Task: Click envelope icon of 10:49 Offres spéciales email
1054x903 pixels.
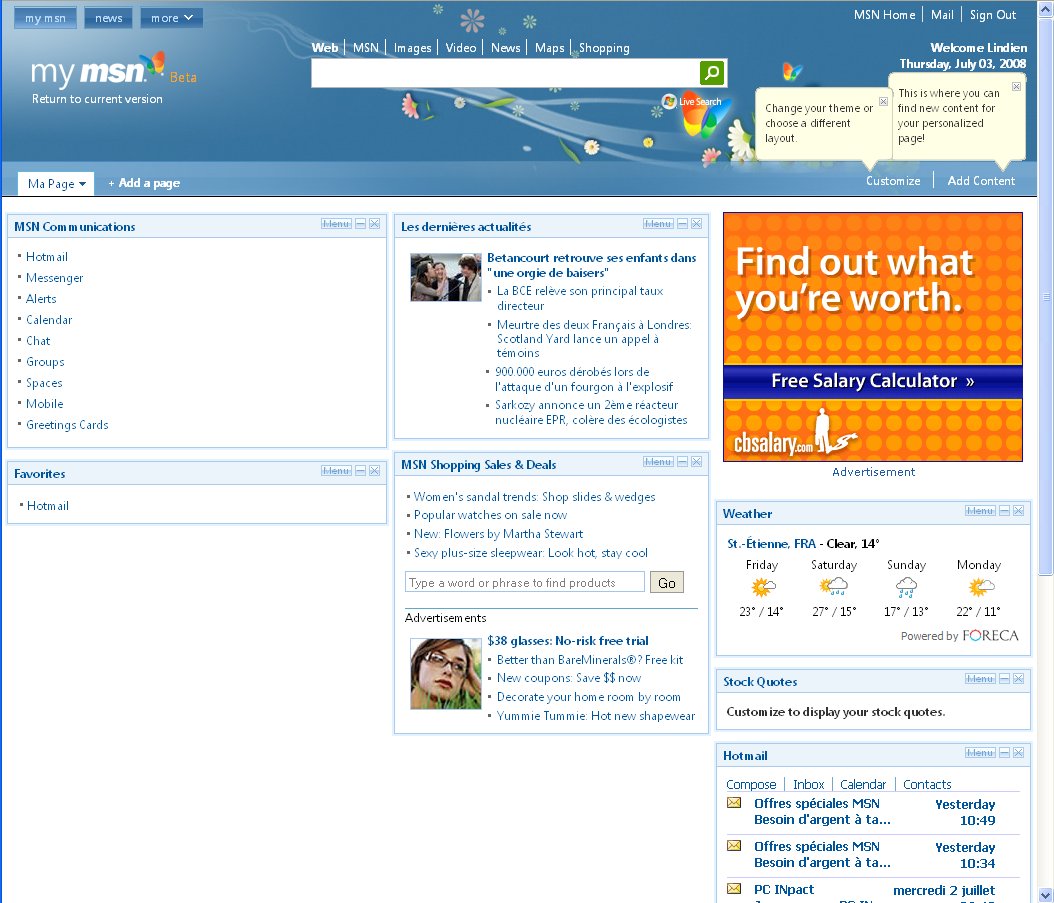Action: (734, 803)
